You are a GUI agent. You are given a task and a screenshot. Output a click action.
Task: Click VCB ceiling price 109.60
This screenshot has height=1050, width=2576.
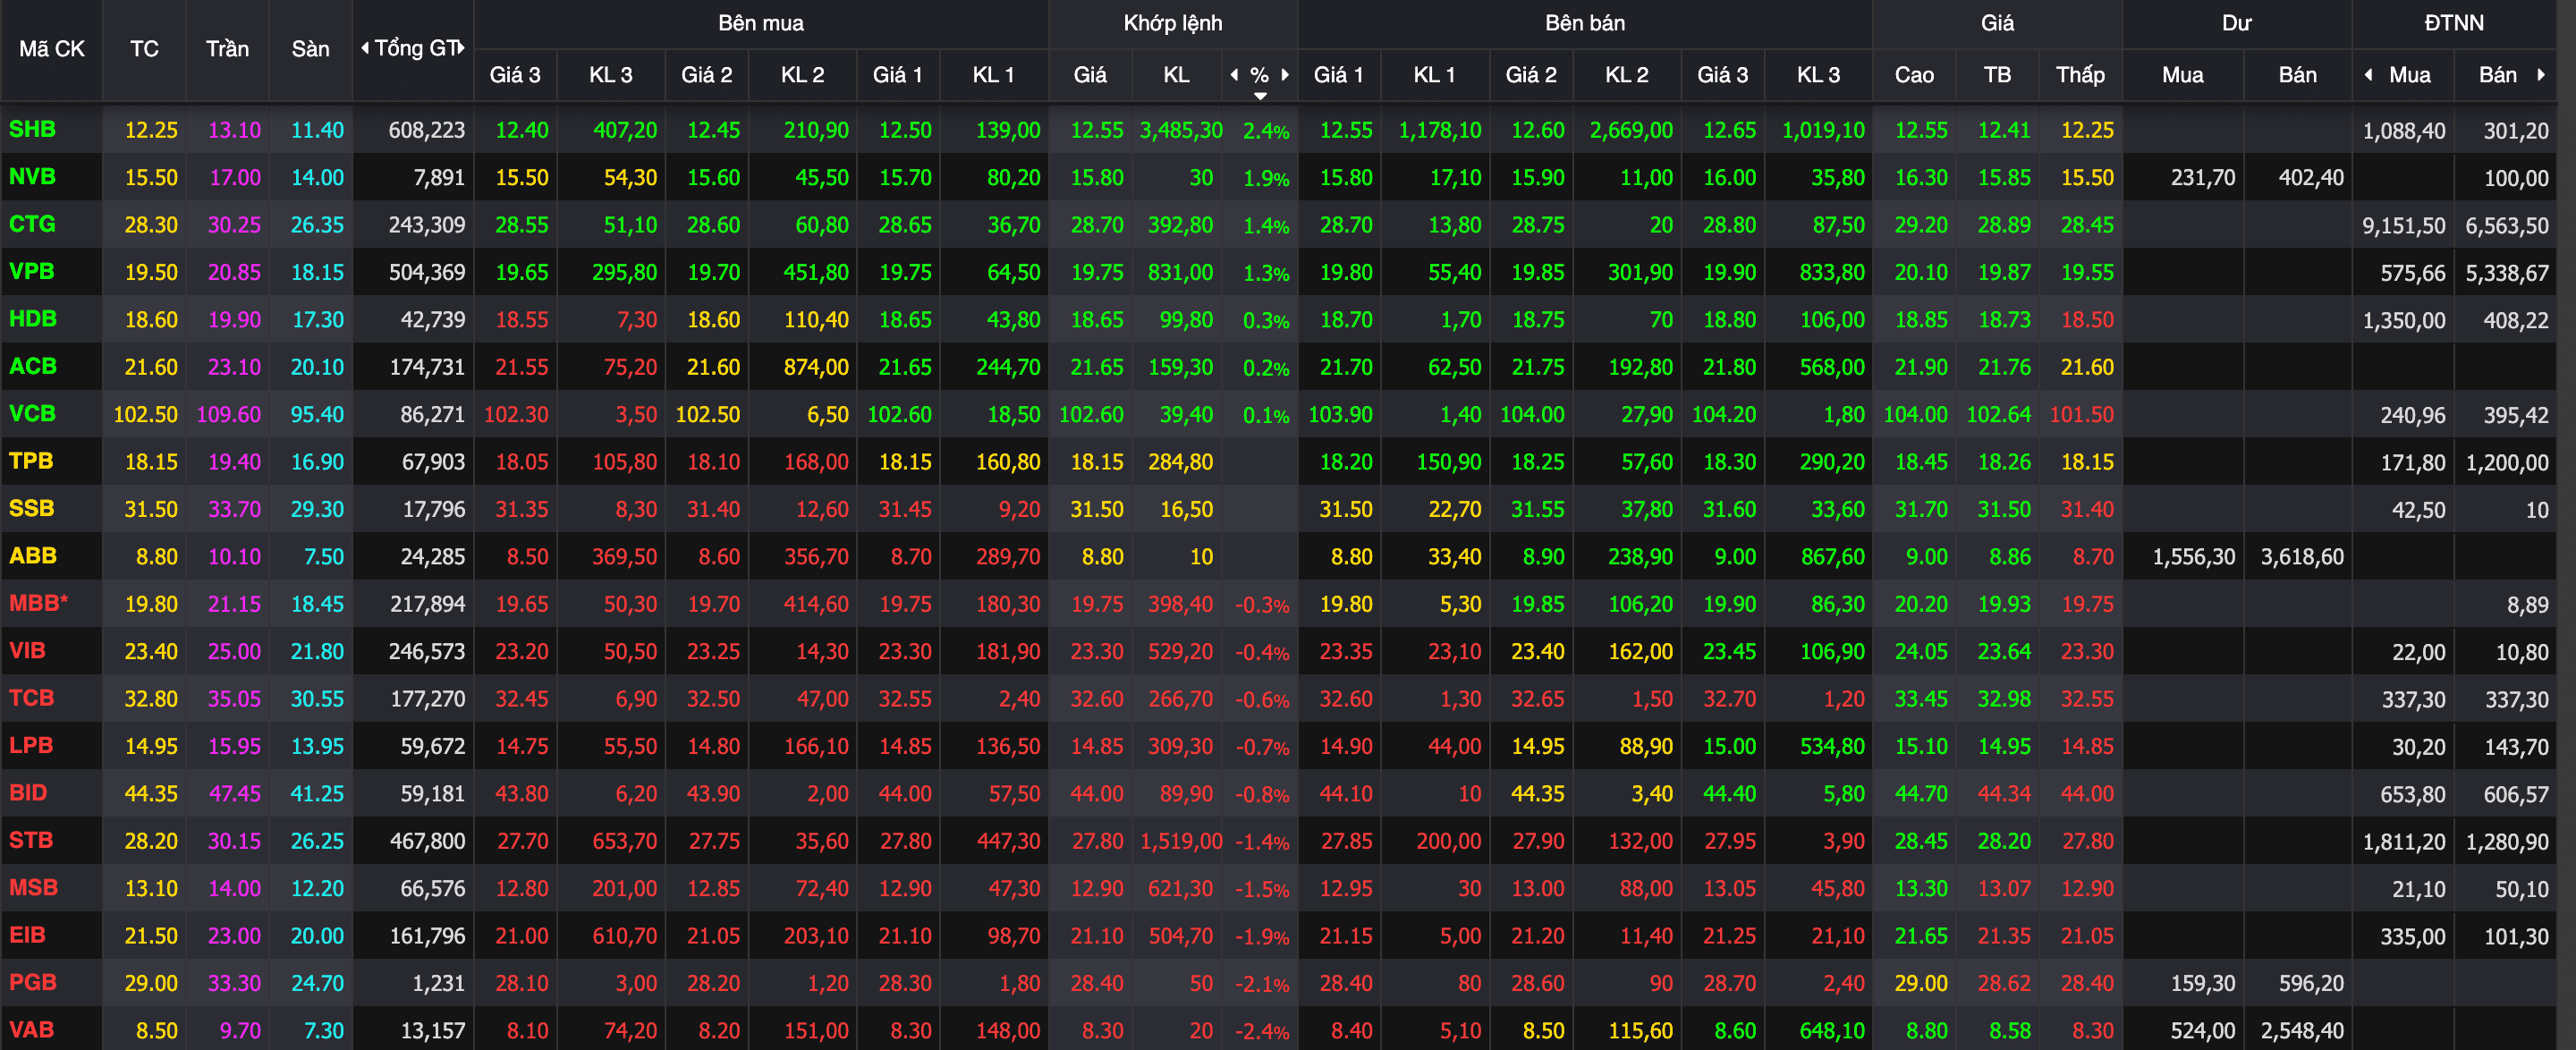click(x=228, y=414)
